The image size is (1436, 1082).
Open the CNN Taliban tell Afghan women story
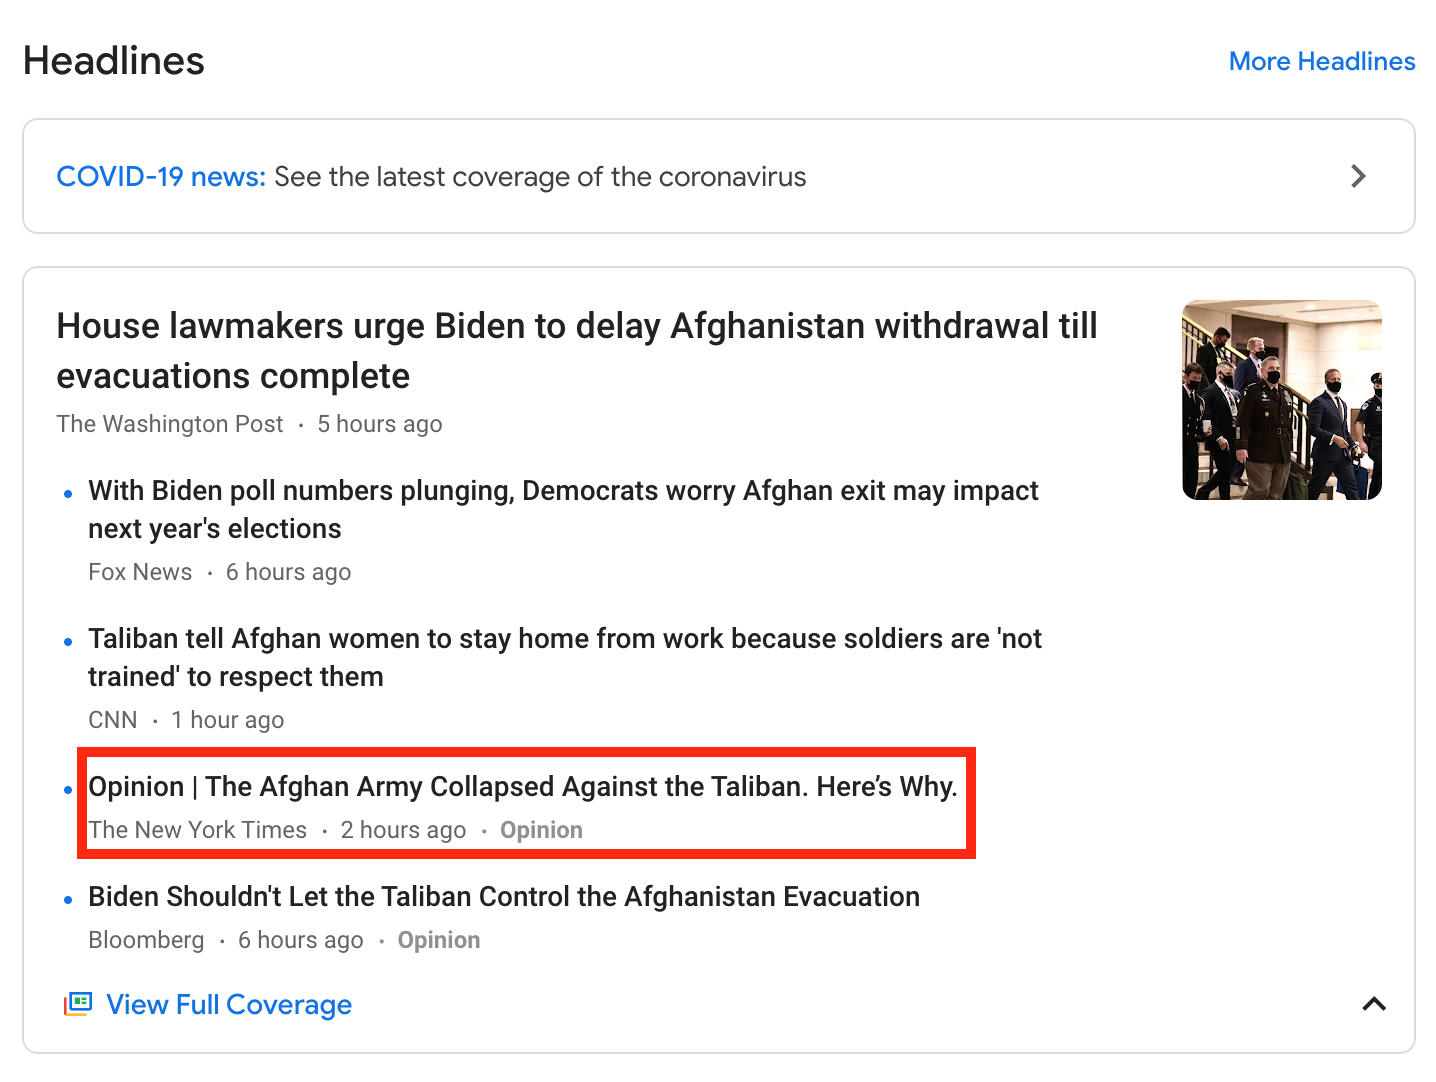[x=565, y=657]
